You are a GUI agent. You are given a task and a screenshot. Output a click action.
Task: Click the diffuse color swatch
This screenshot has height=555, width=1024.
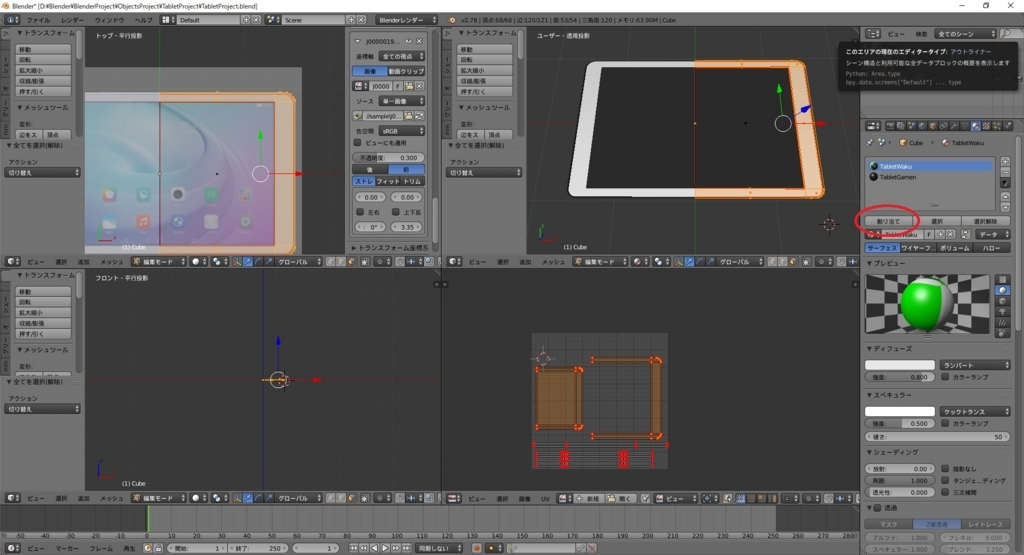(x=900, y=365)
